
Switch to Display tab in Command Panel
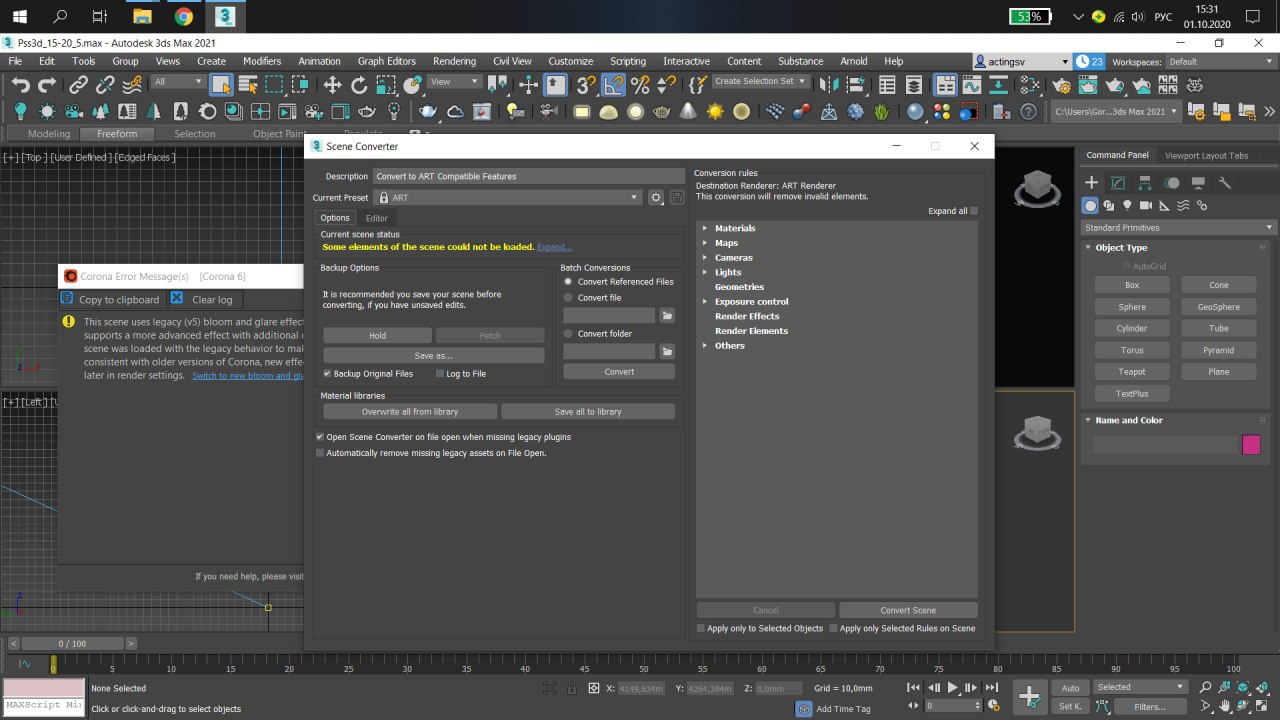click(x=1197, y=183)
